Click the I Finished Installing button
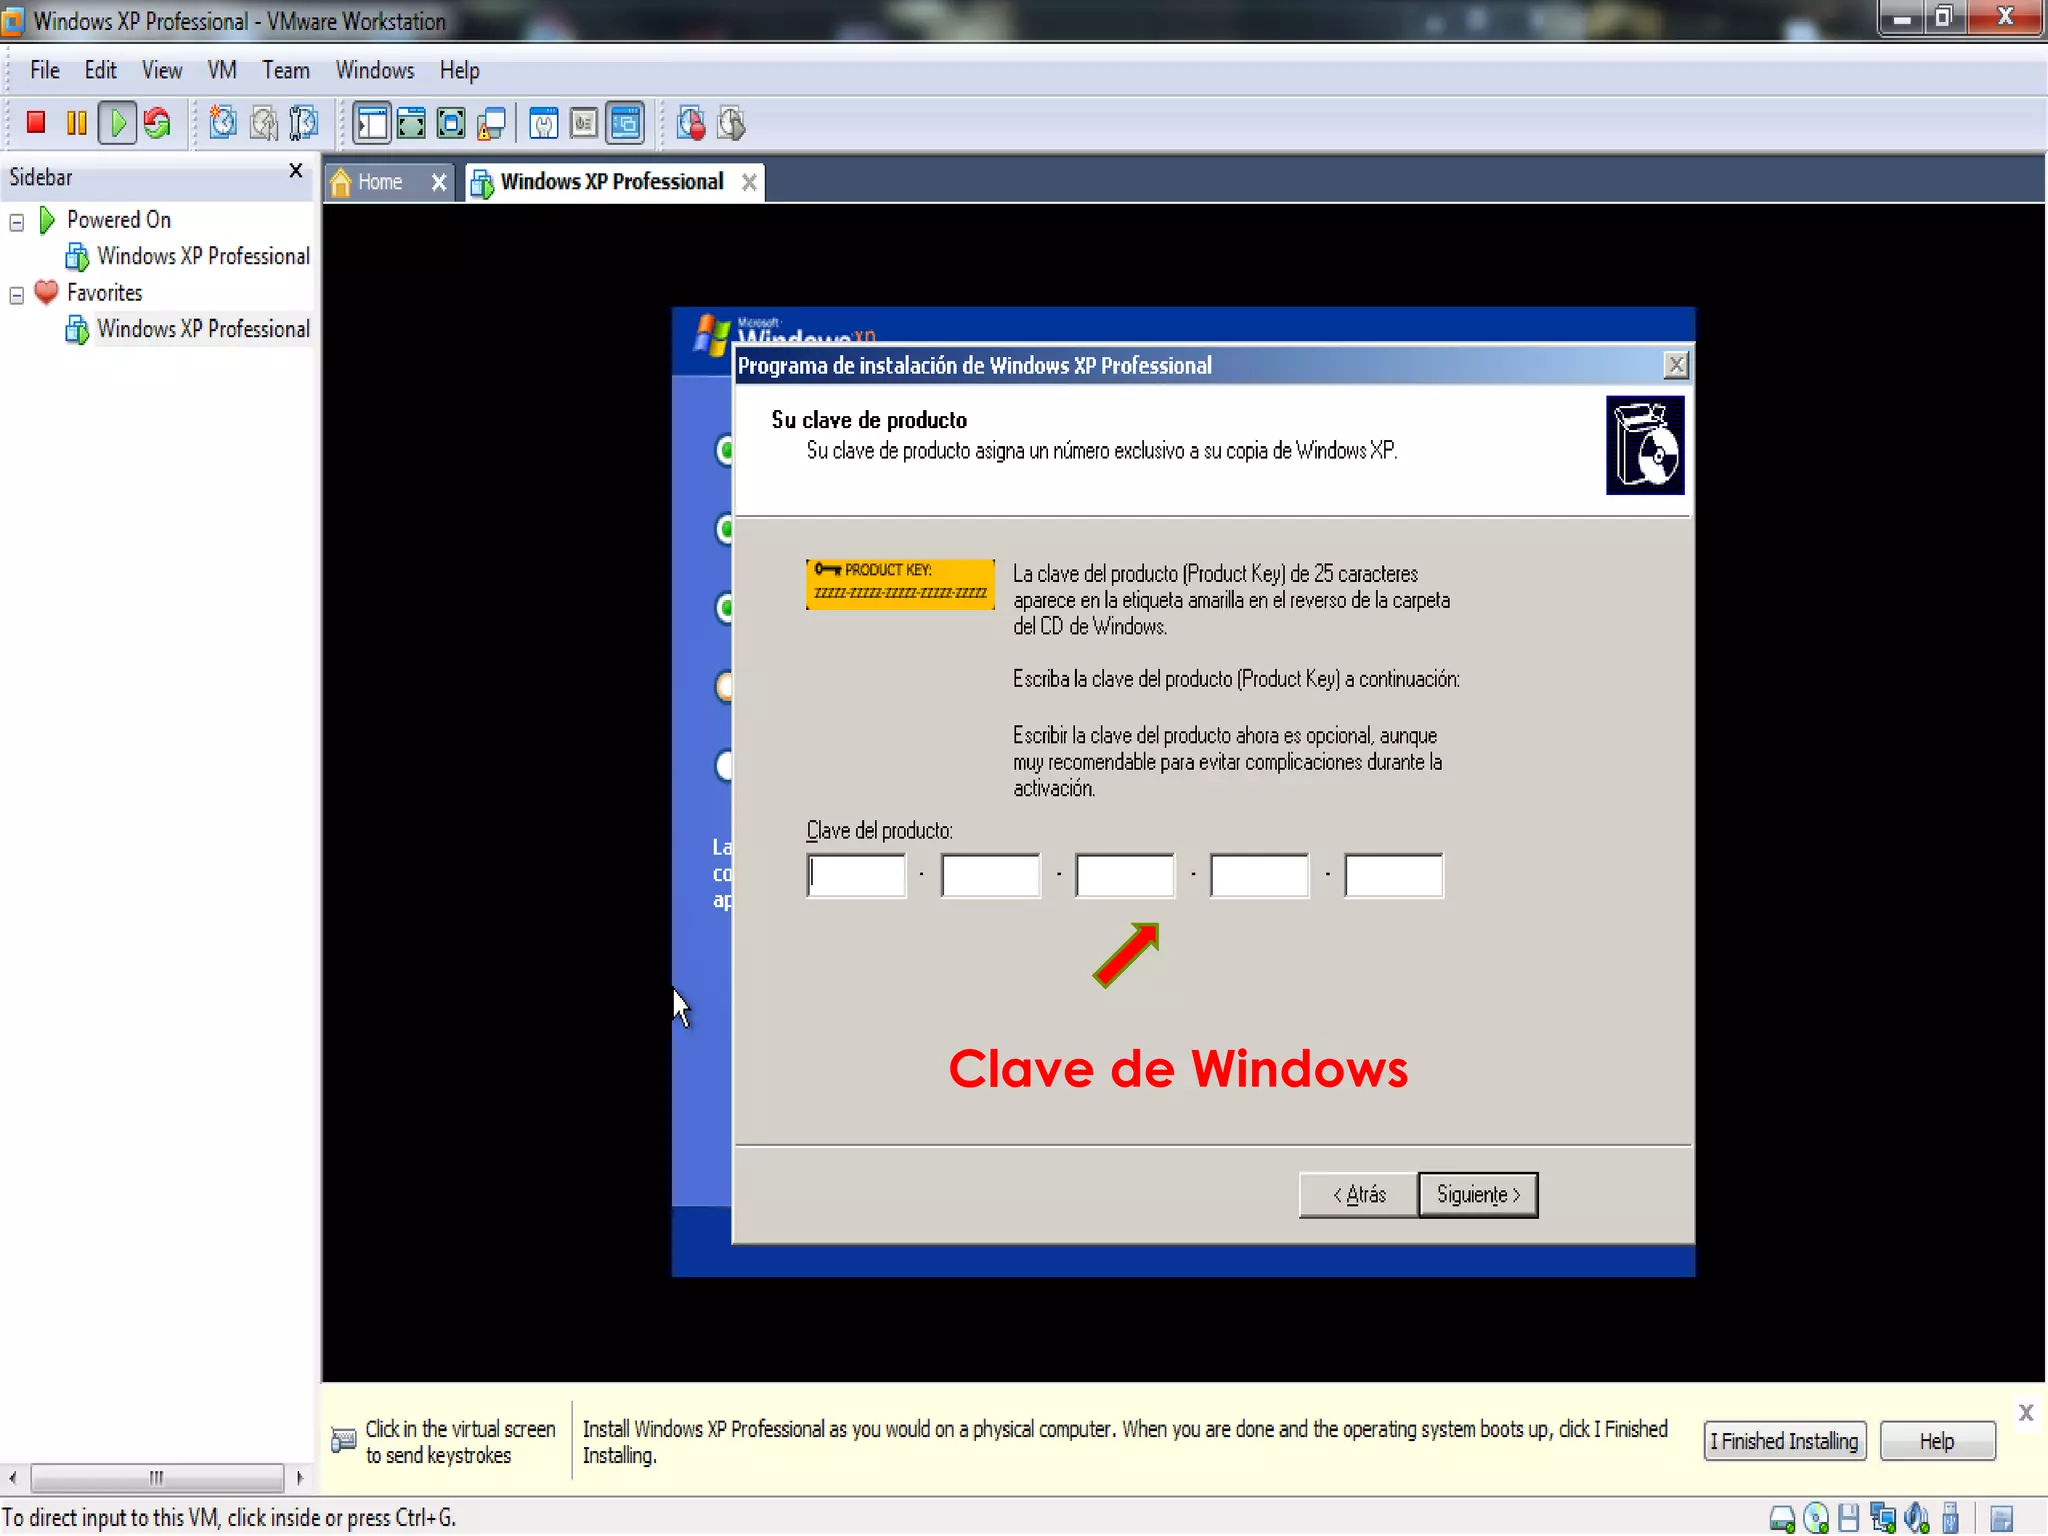Viewport: 2048px width, 1536px height. [x=1785, y=1441]
